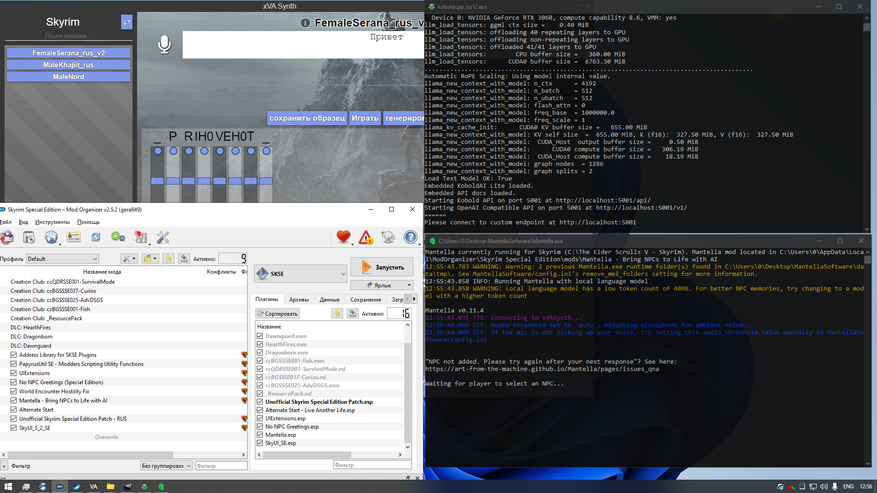Toggle the SkyUI_SE.esp plugin checkbox
Image resolution: width=877 pixels, height=493 pixels.
261,442
